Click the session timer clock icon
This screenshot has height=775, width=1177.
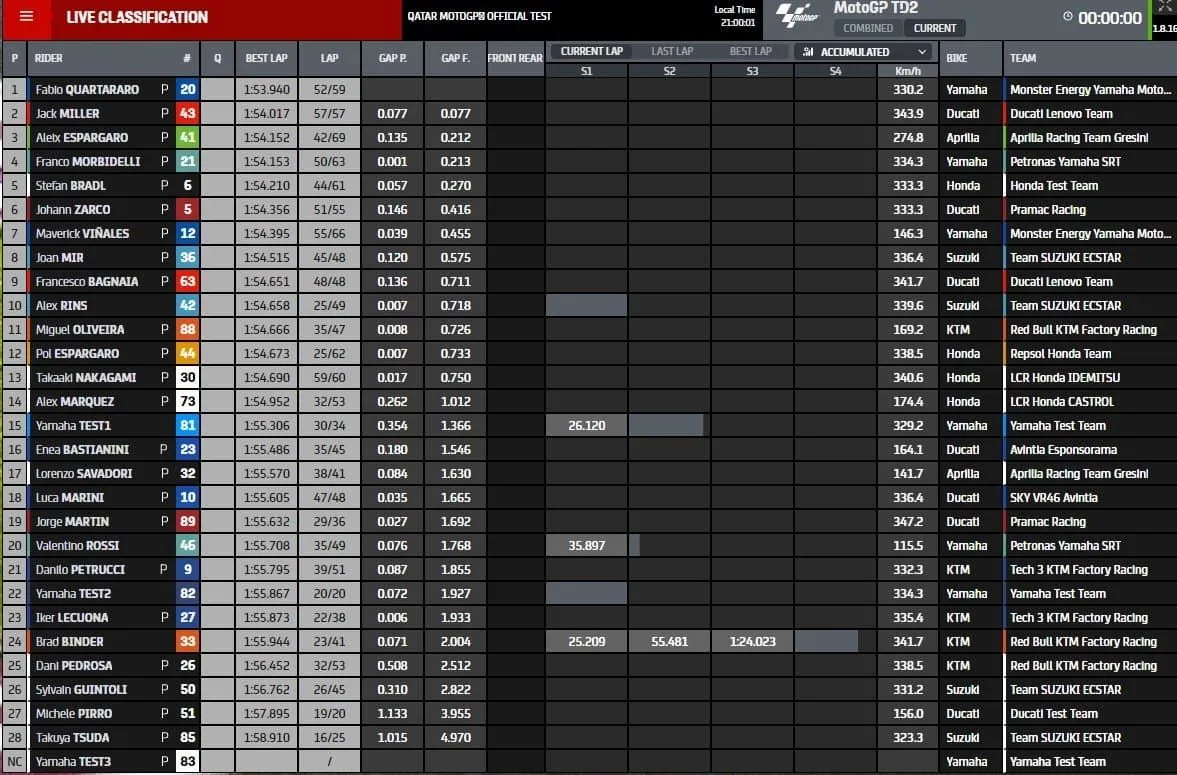click(x=1067, y=17)
